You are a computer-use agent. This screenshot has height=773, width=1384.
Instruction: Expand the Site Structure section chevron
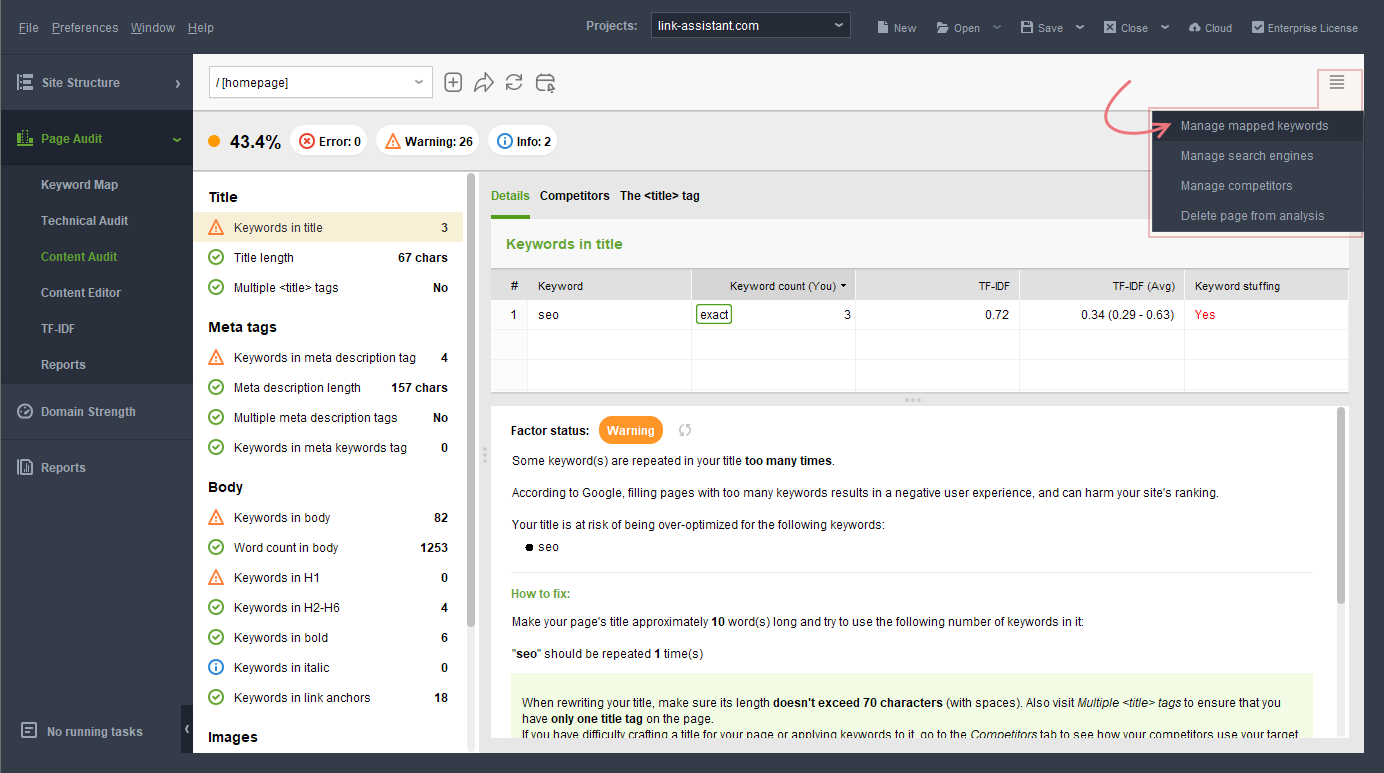pos(177,83)
